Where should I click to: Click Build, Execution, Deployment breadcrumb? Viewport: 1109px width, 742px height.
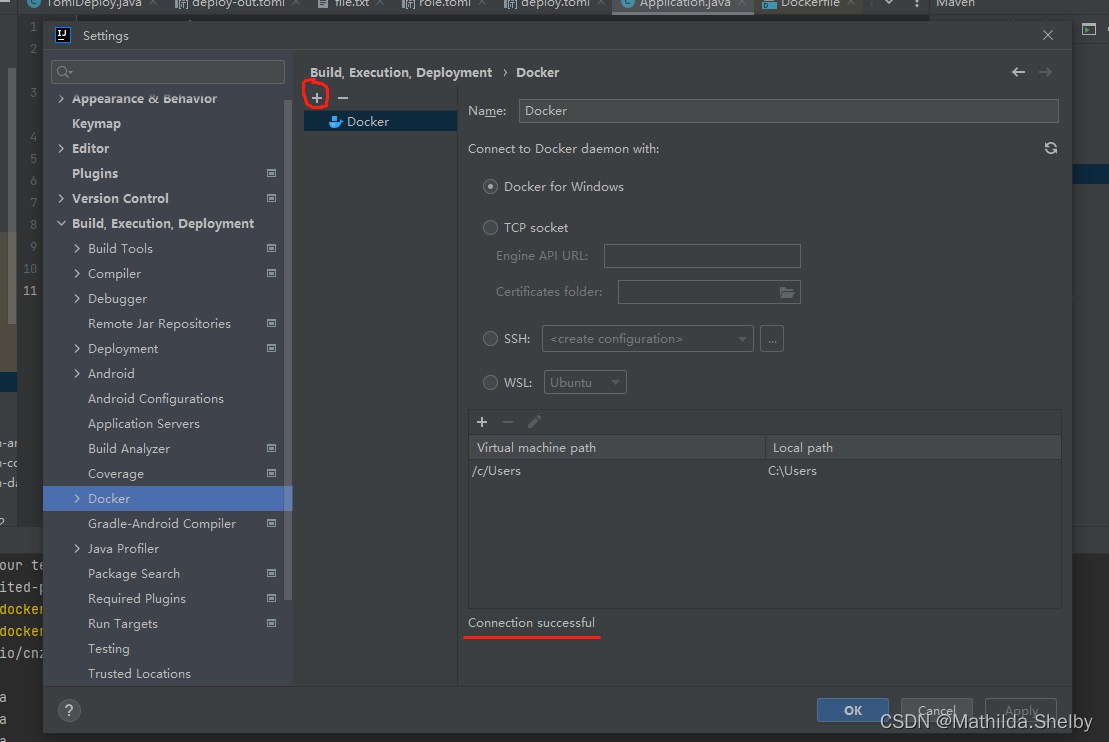(400, 72)
